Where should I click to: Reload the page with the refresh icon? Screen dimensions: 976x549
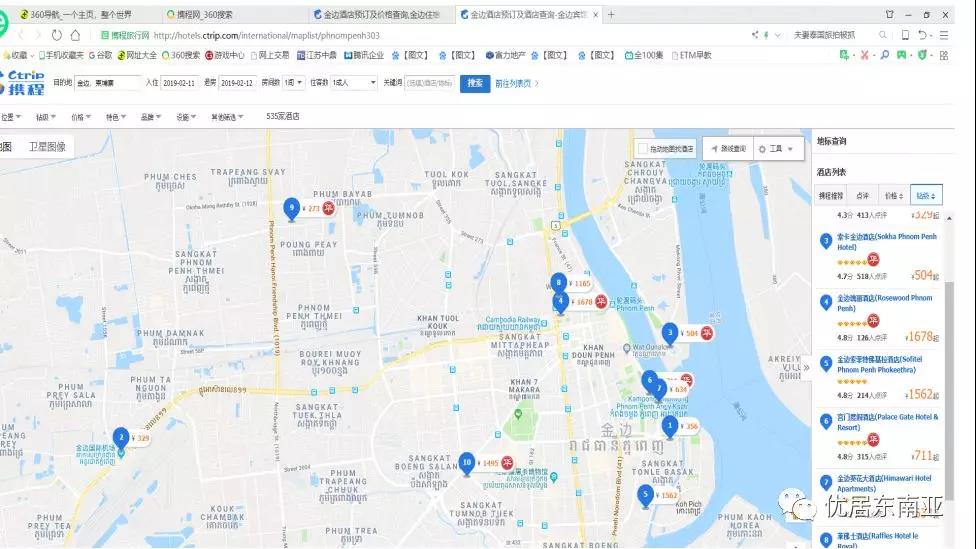click(57, 35)
